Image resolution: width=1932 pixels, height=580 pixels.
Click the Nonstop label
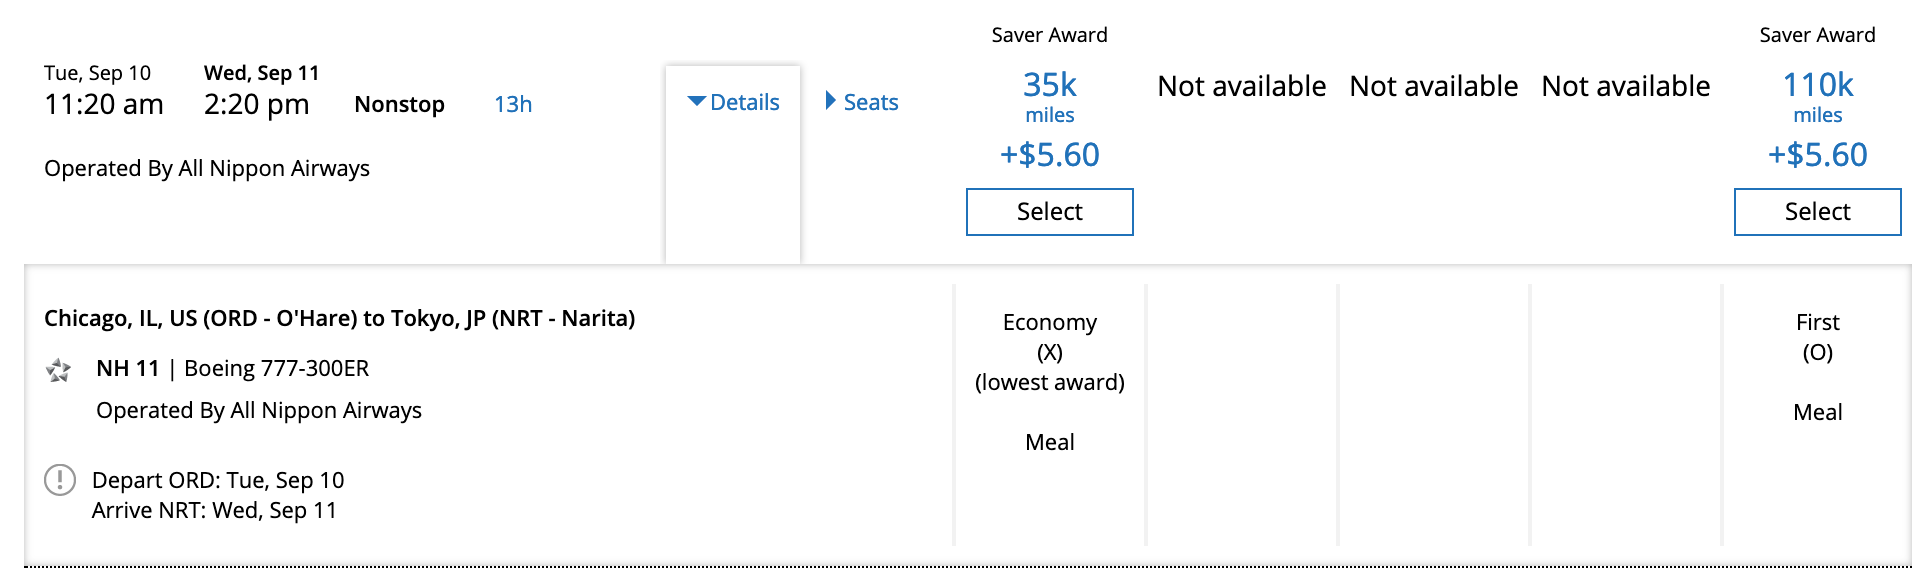(399, 105)
